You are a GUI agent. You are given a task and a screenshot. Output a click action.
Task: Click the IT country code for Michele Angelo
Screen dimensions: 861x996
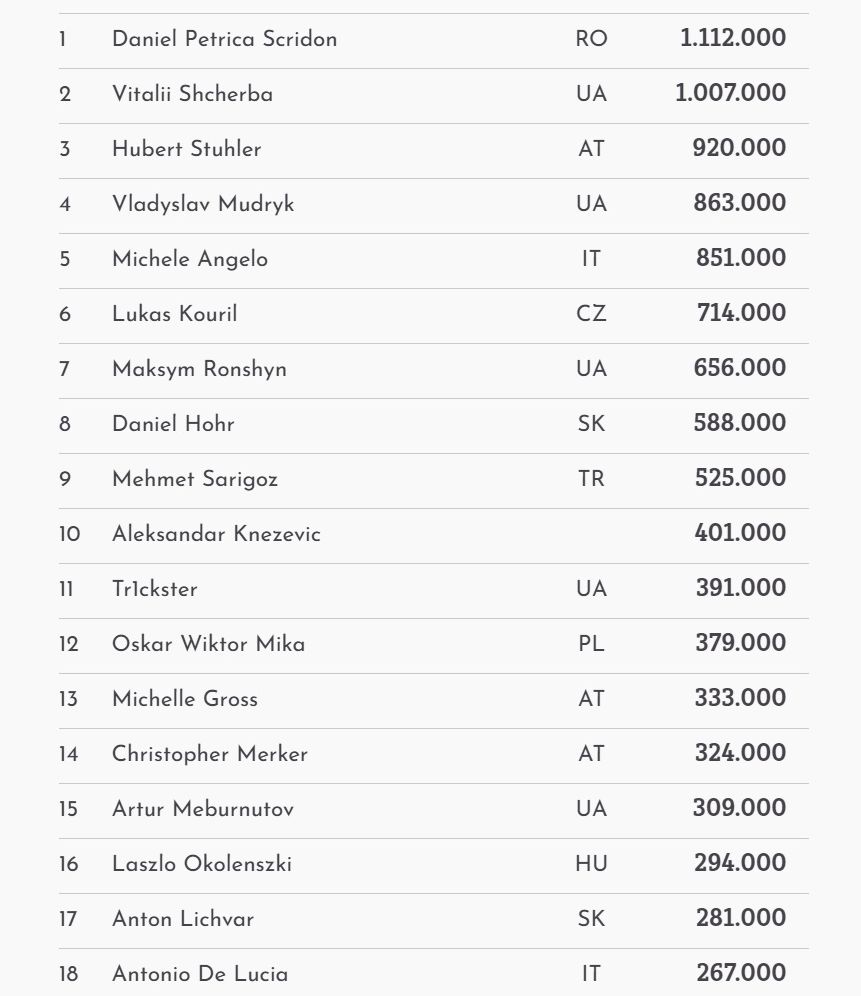pyautogui.click(x=591, y=259)
